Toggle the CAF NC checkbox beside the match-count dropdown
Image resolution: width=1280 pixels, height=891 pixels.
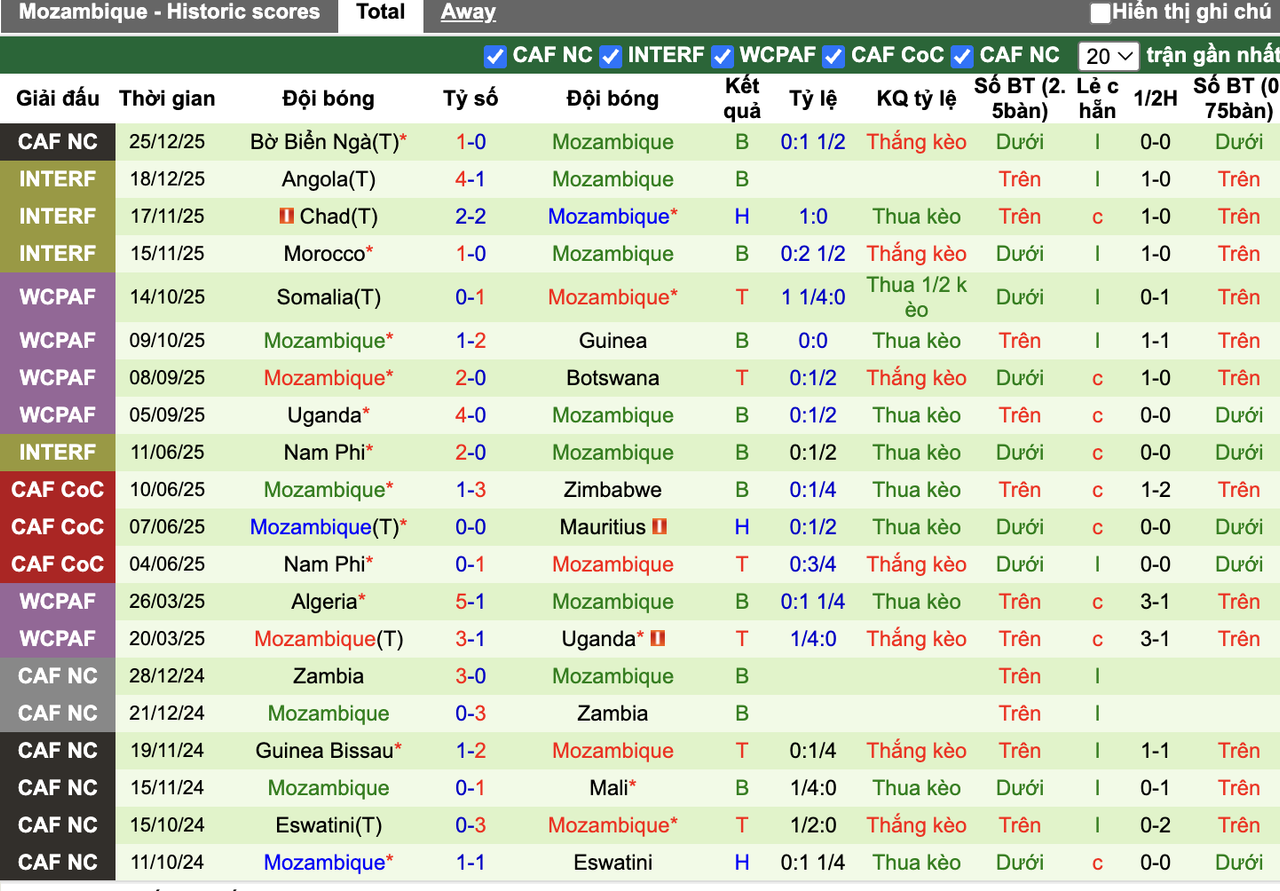point(962,56)
